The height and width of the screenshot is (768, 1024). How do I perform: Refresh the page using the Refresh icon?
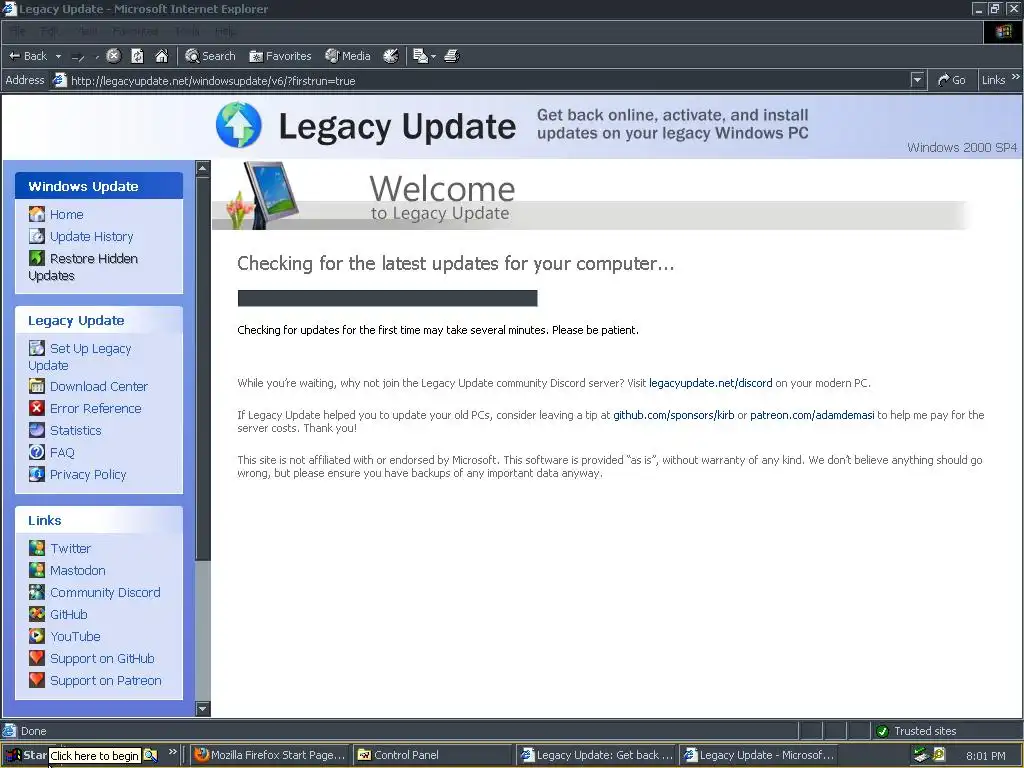(x=137, y=56)
